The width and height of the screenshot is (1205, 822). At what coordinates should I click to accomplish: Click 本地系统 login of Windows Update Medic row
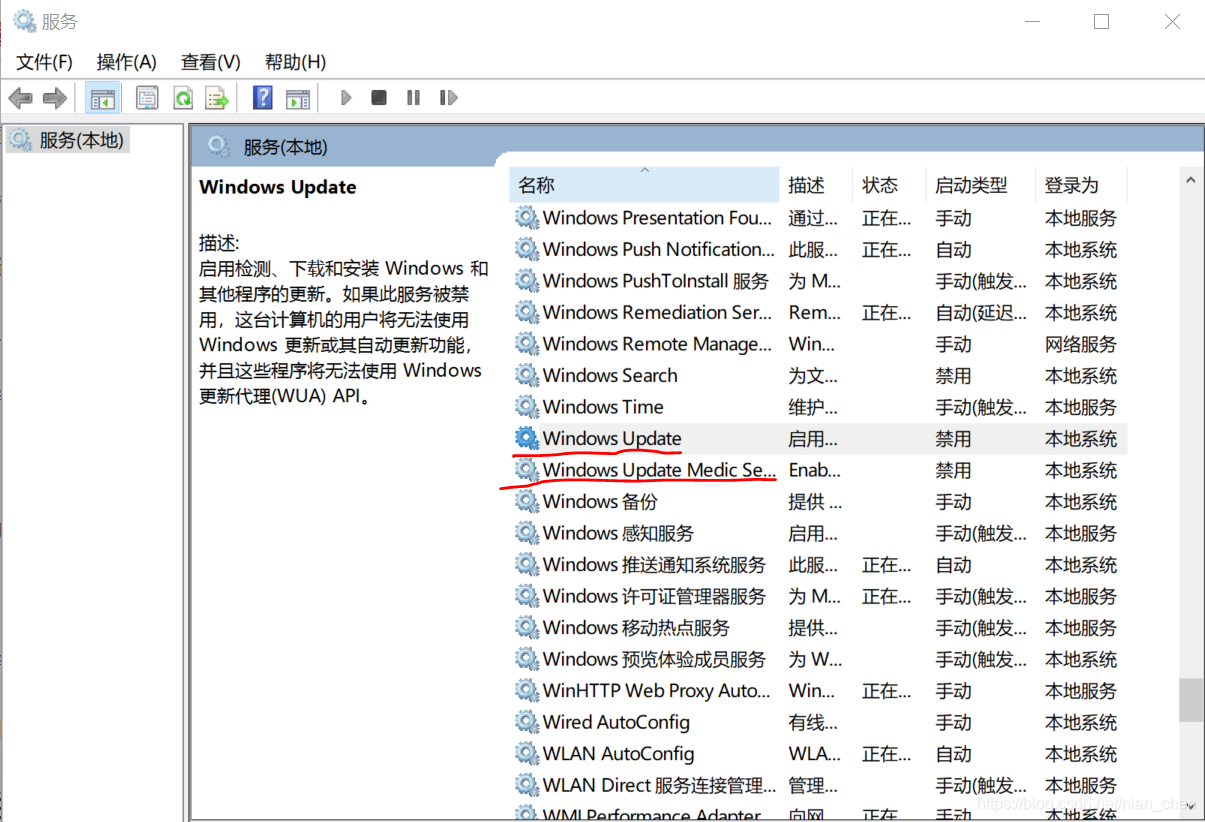point(1081,470)
